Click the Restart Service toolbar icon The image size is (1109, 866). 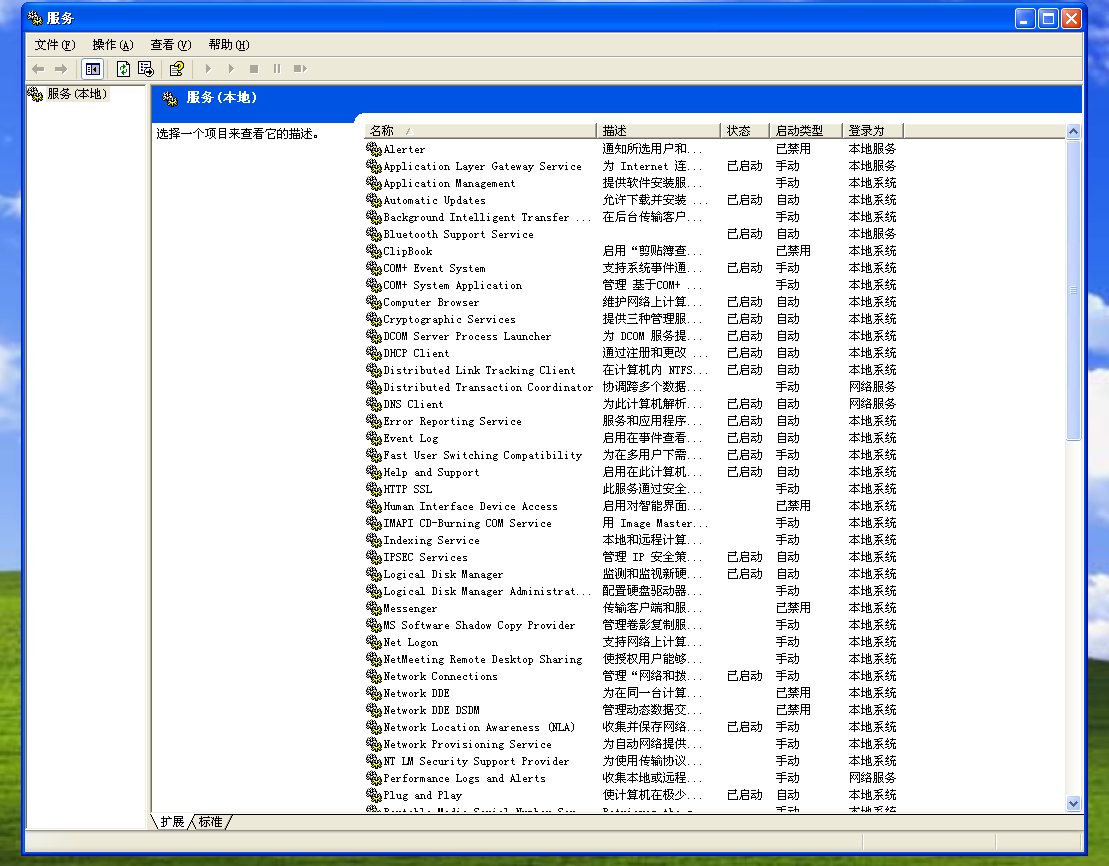(x=300, y=69)
